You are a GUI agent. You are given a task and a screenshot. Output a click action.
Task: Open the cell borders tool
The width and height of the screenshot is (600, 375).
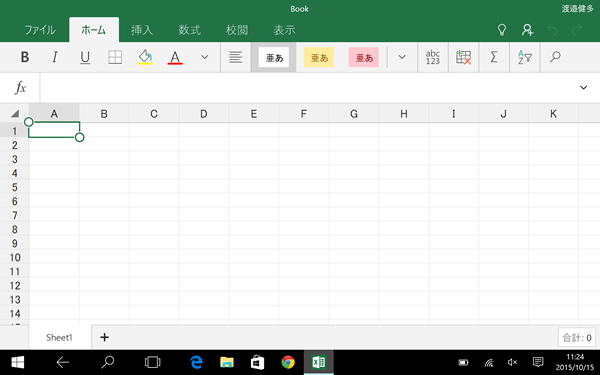pyautogui.click(x=115, y=57)
